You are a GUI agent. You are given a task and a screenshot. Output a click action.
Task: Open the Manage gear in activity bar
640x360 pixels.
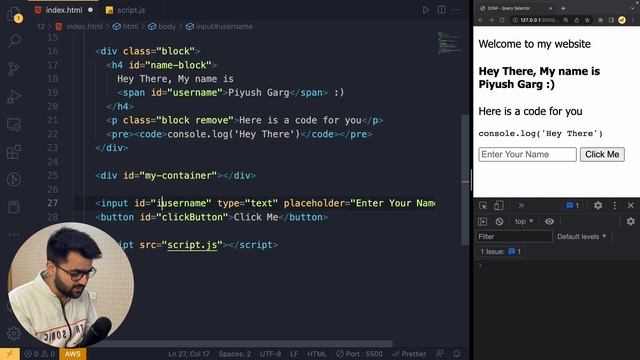(14, 333)
